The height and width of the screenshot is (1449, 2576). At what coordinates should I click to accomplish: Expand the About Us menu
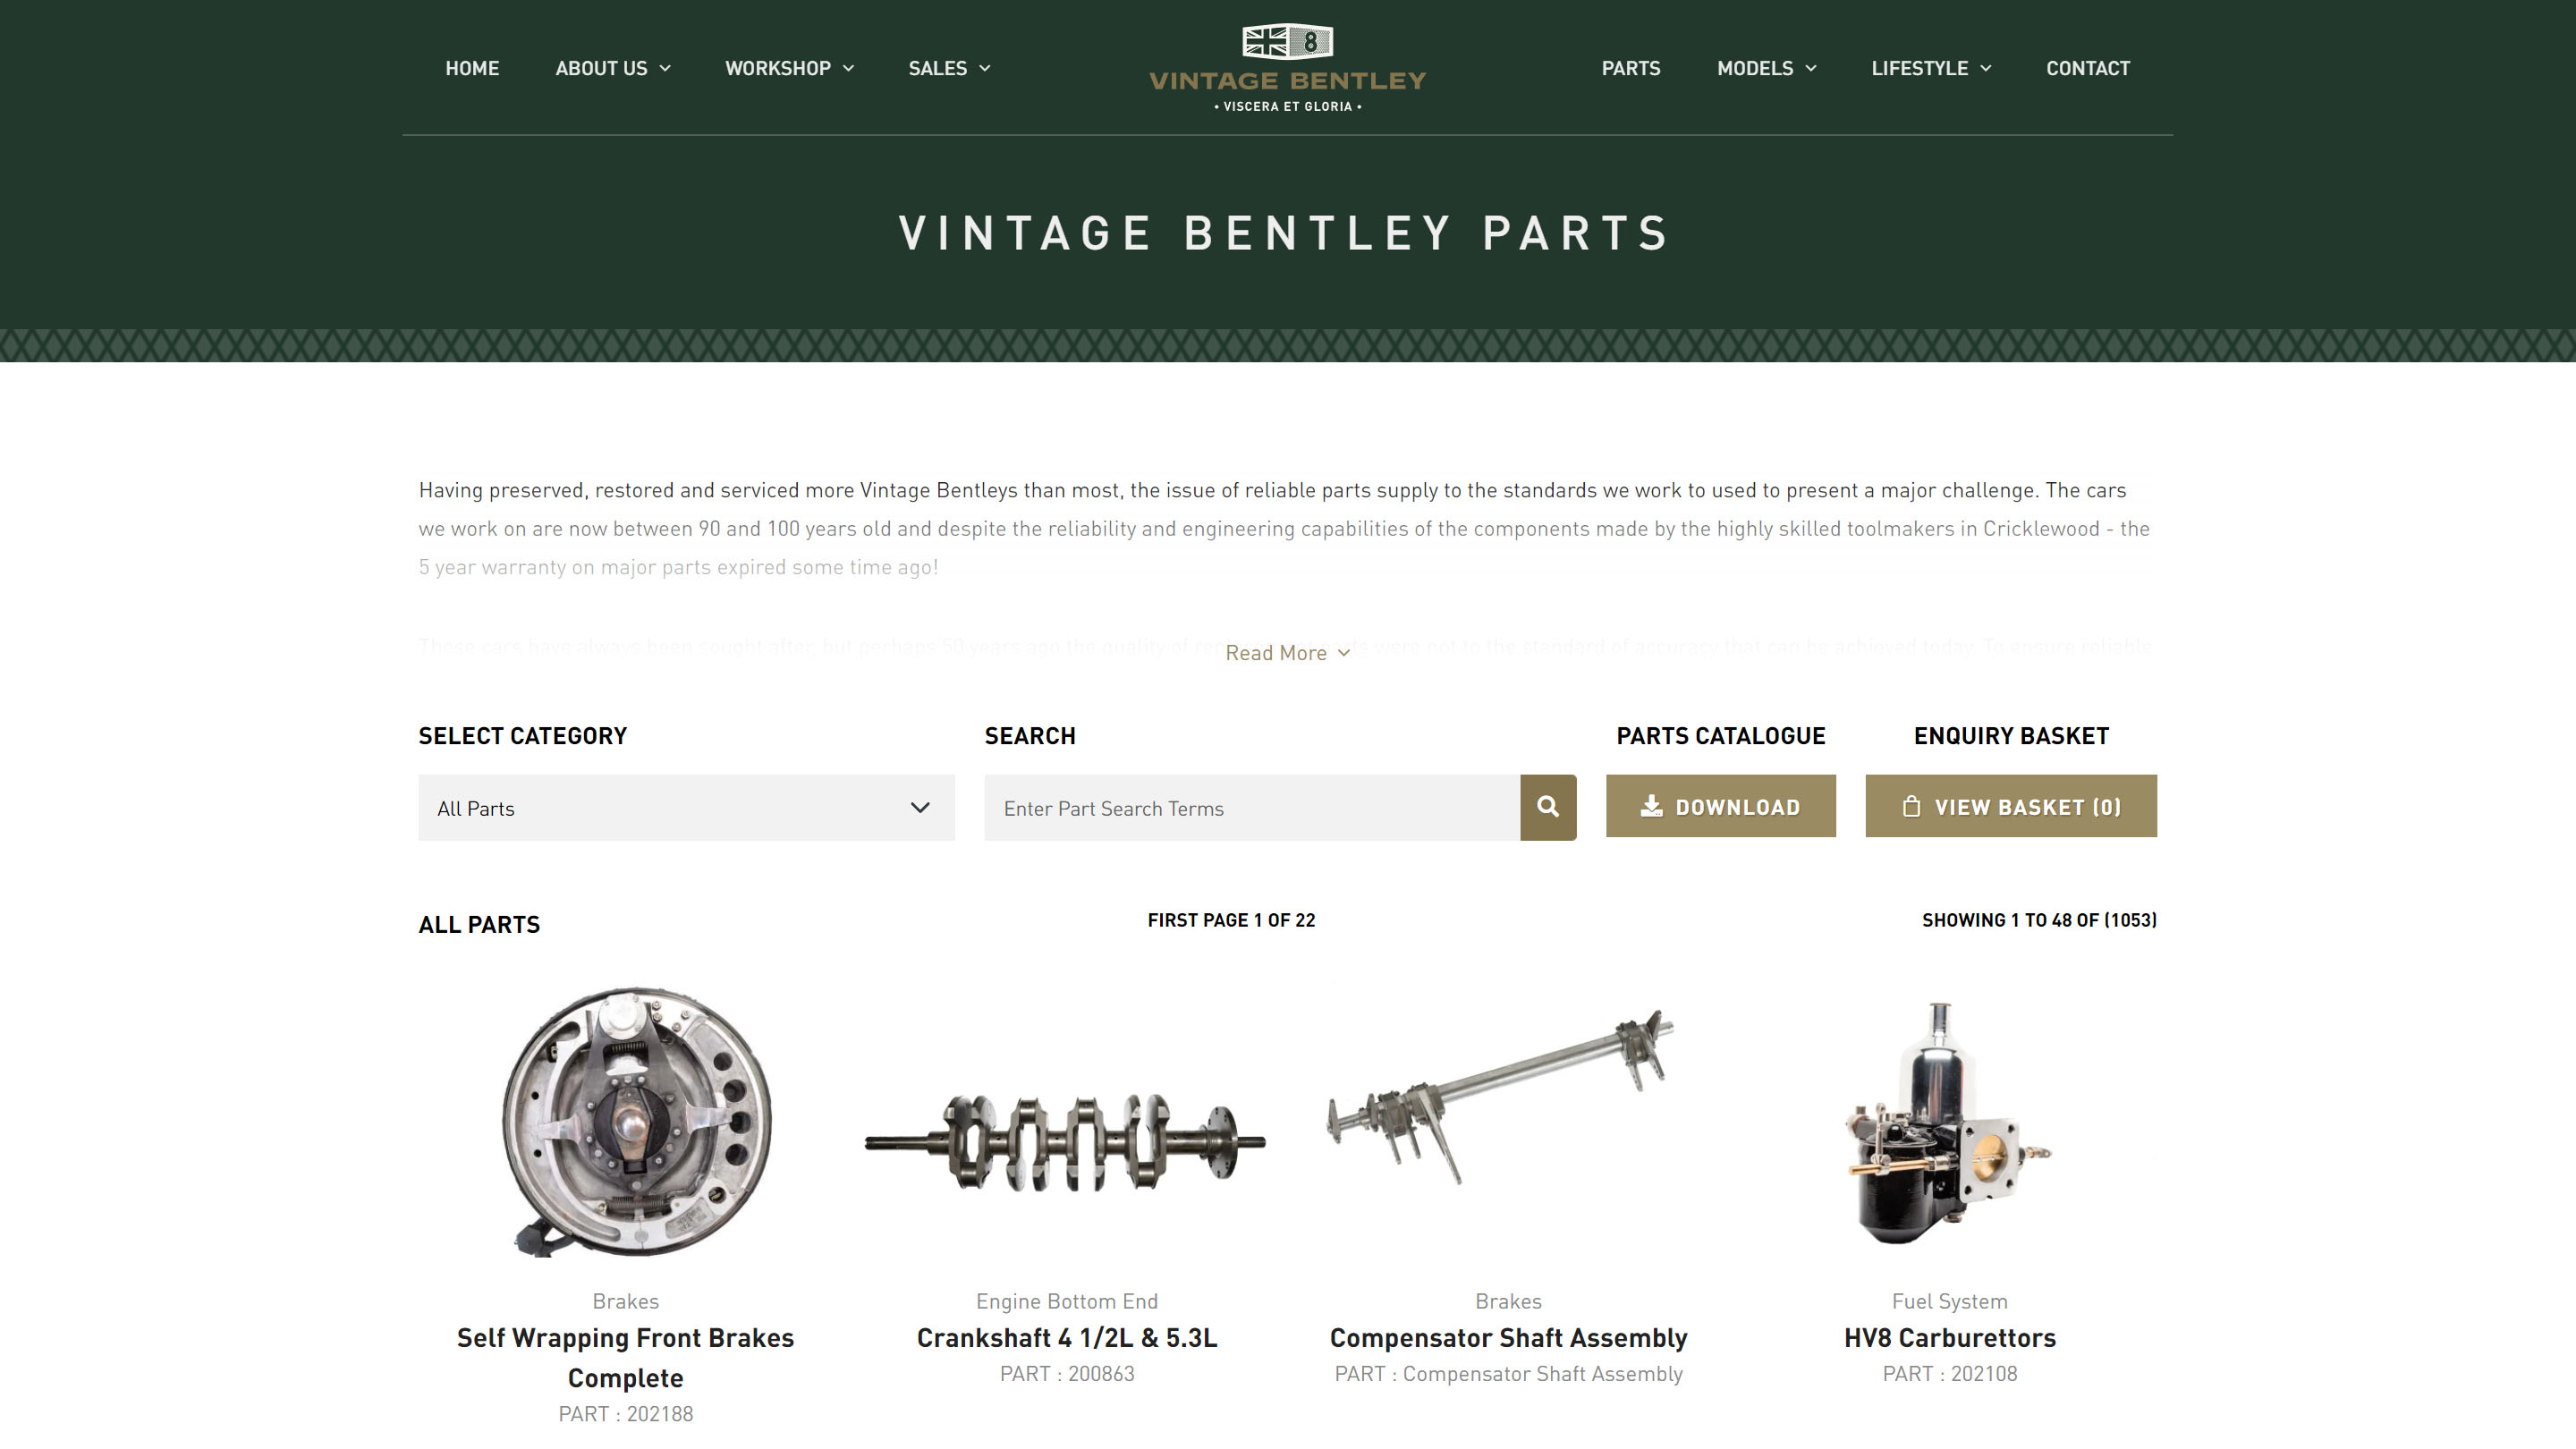tap(613, 68)
